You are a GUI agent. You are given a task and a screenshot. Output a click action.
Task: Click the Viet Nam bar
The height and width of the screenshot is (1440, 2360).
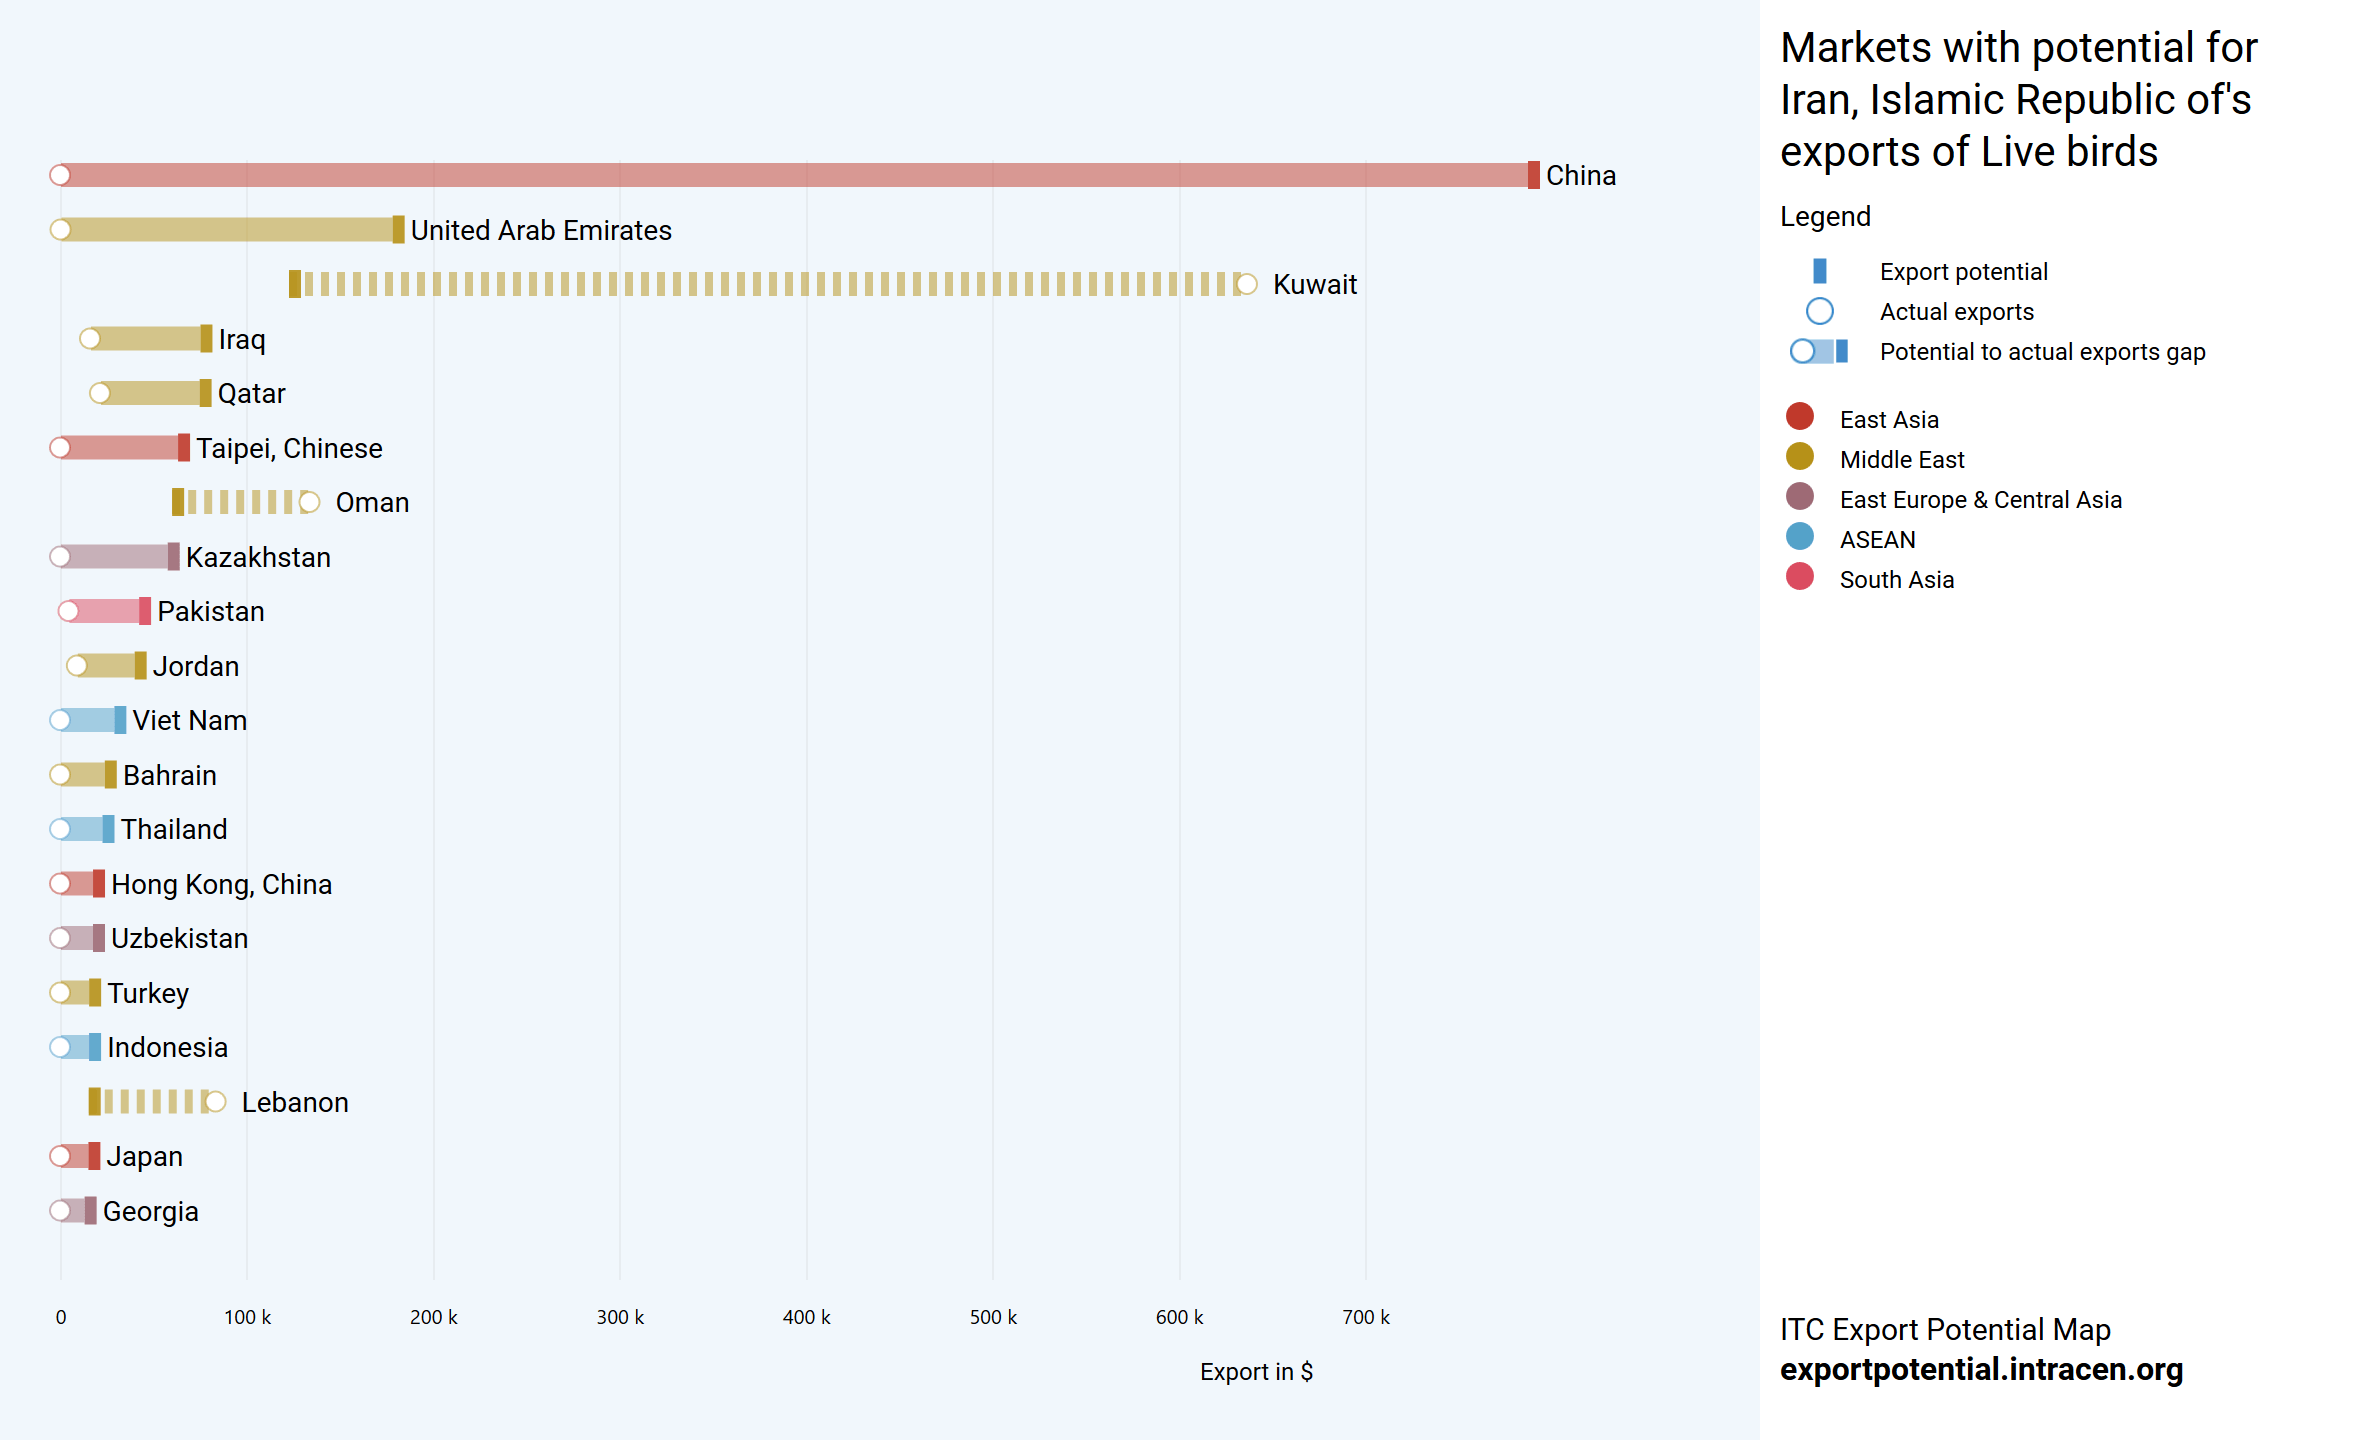[x=90, y=720]
